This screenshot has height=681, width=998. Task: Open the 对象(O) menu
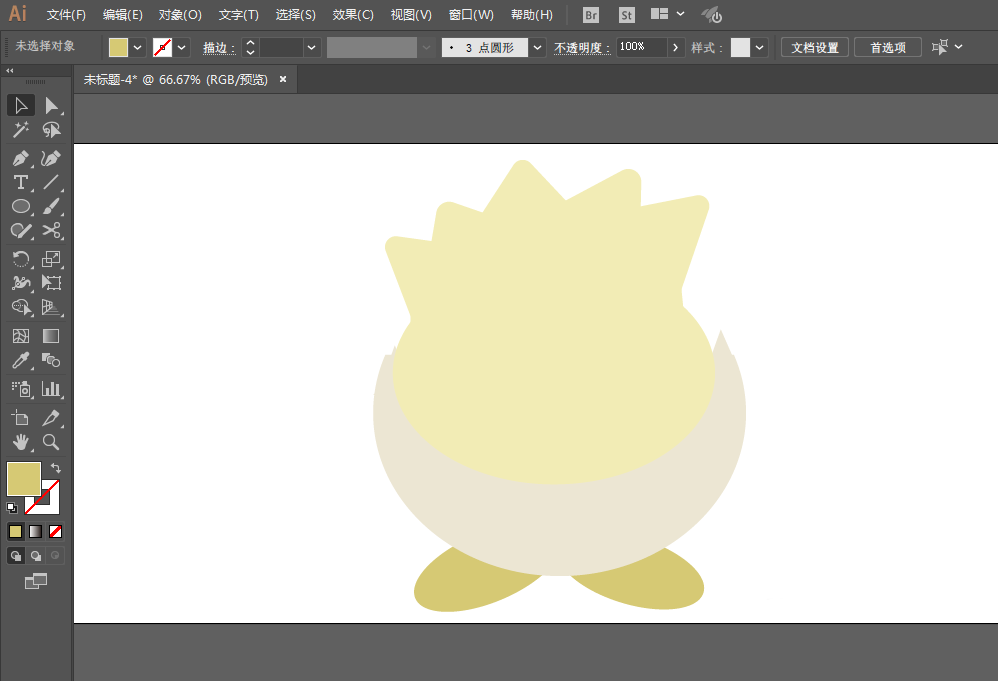click(x=180, y=15)
